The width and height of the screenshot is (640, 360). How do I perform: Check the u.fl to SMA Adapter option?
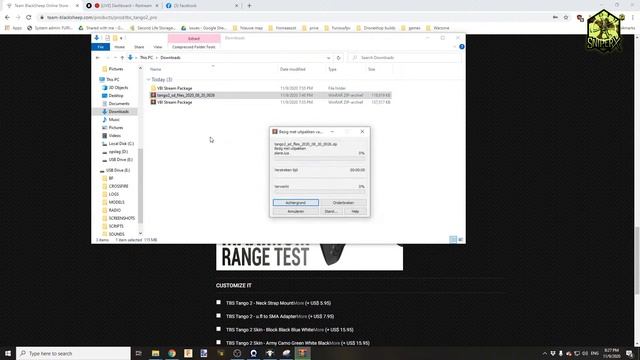pos(218,316)
